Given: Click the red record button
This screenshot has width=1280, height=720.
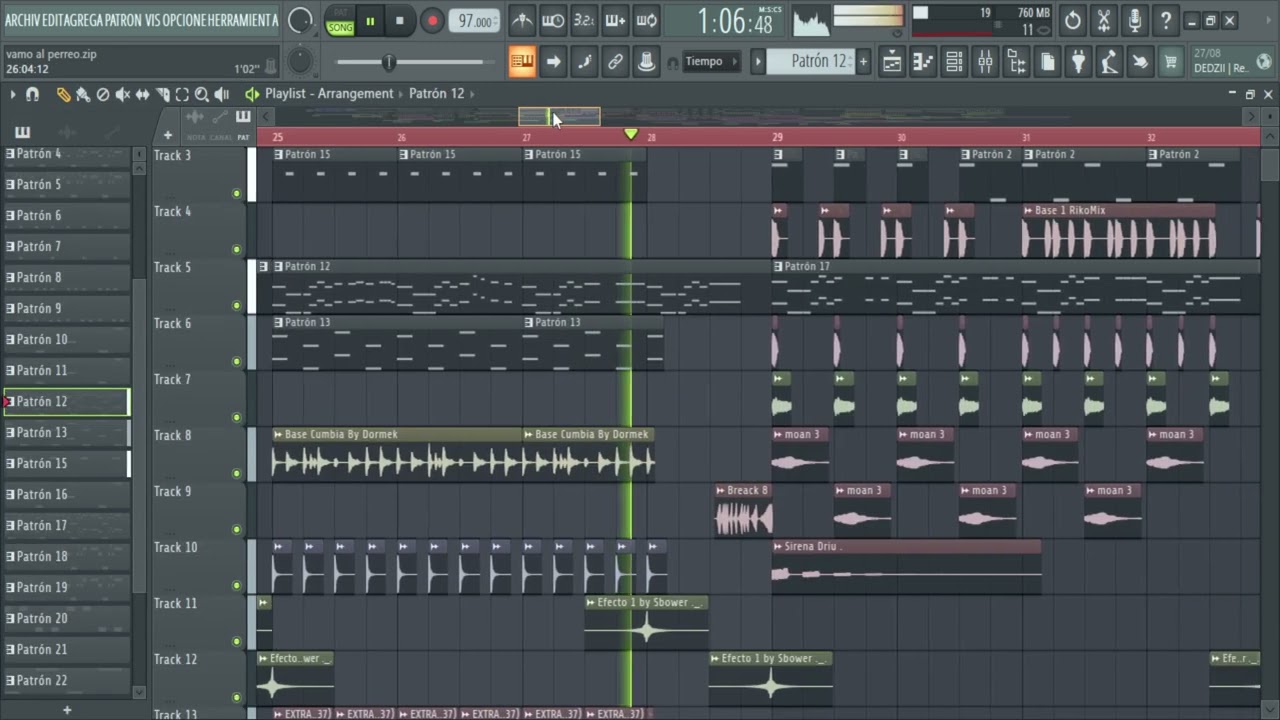Looking at the screenshot, I should coord(432,20).
